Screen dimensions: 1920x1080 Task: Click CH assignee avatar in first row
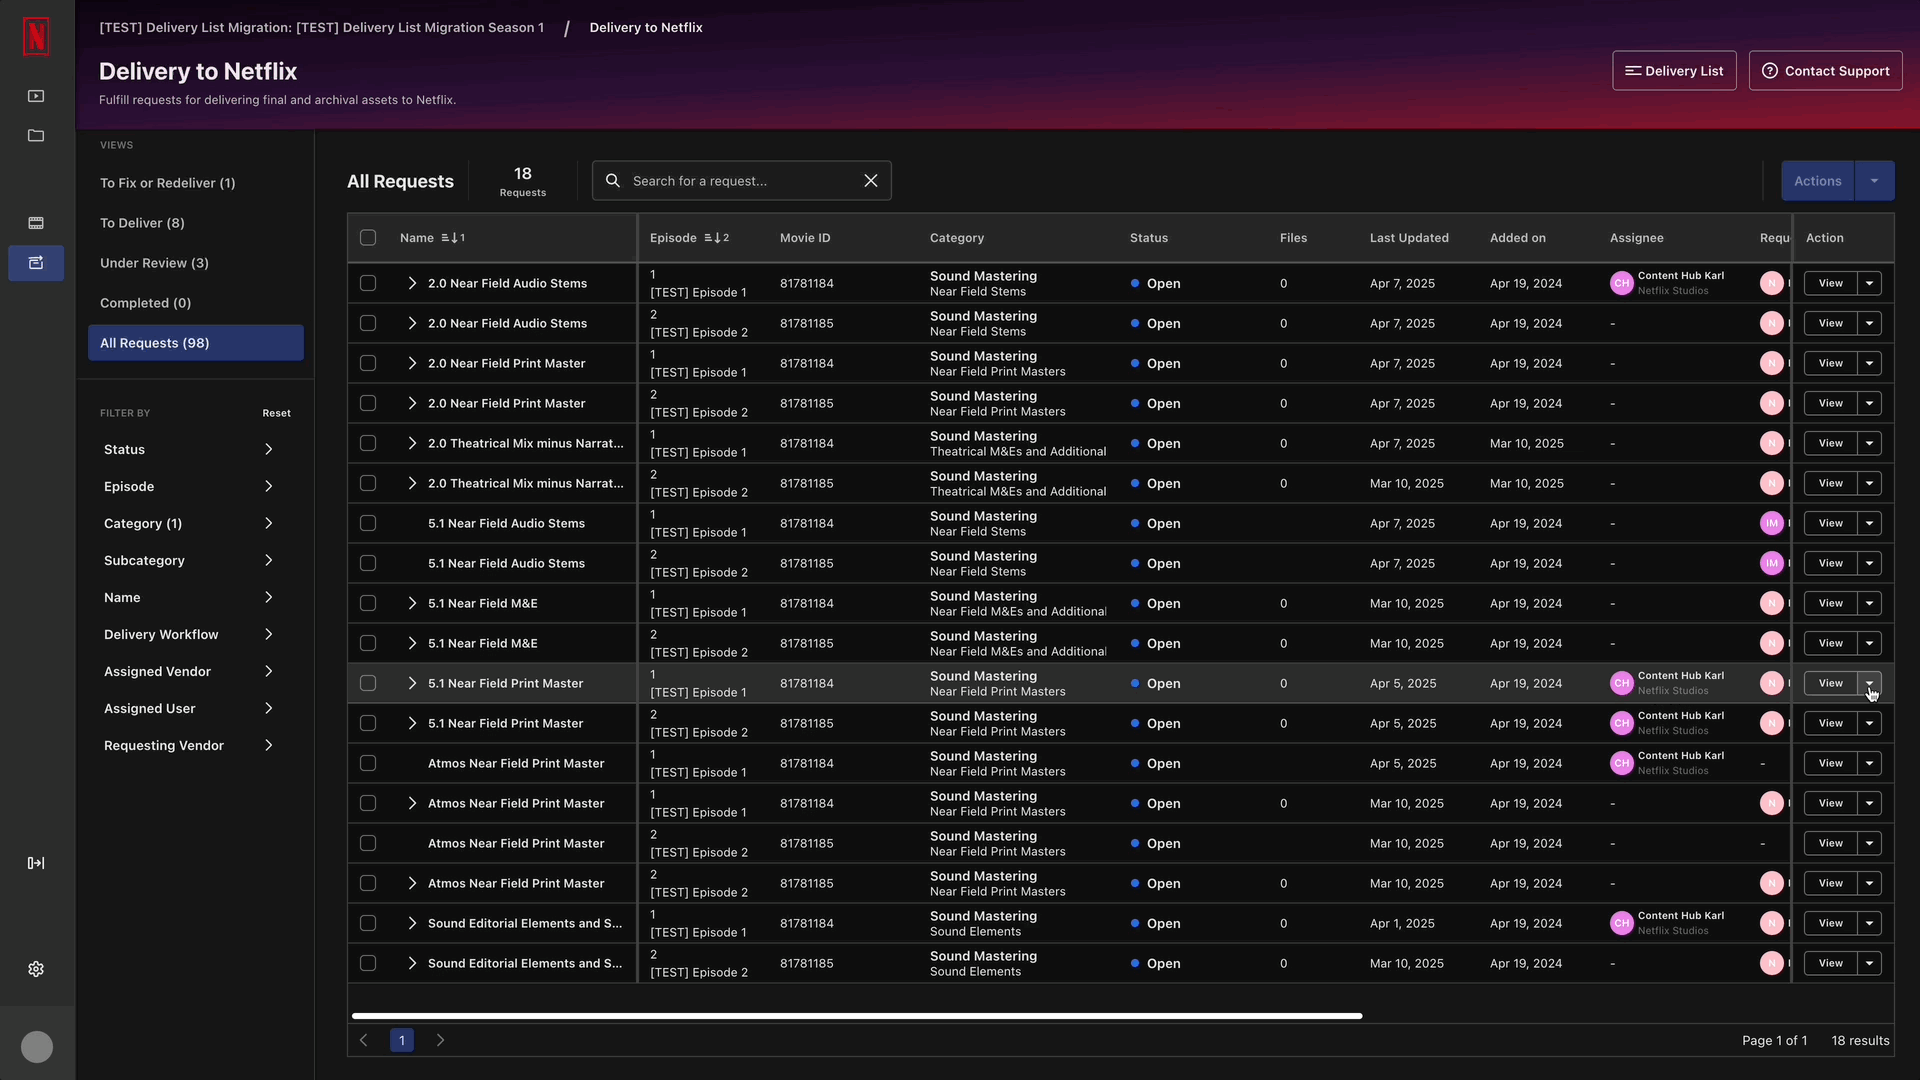click(1622, 283)
